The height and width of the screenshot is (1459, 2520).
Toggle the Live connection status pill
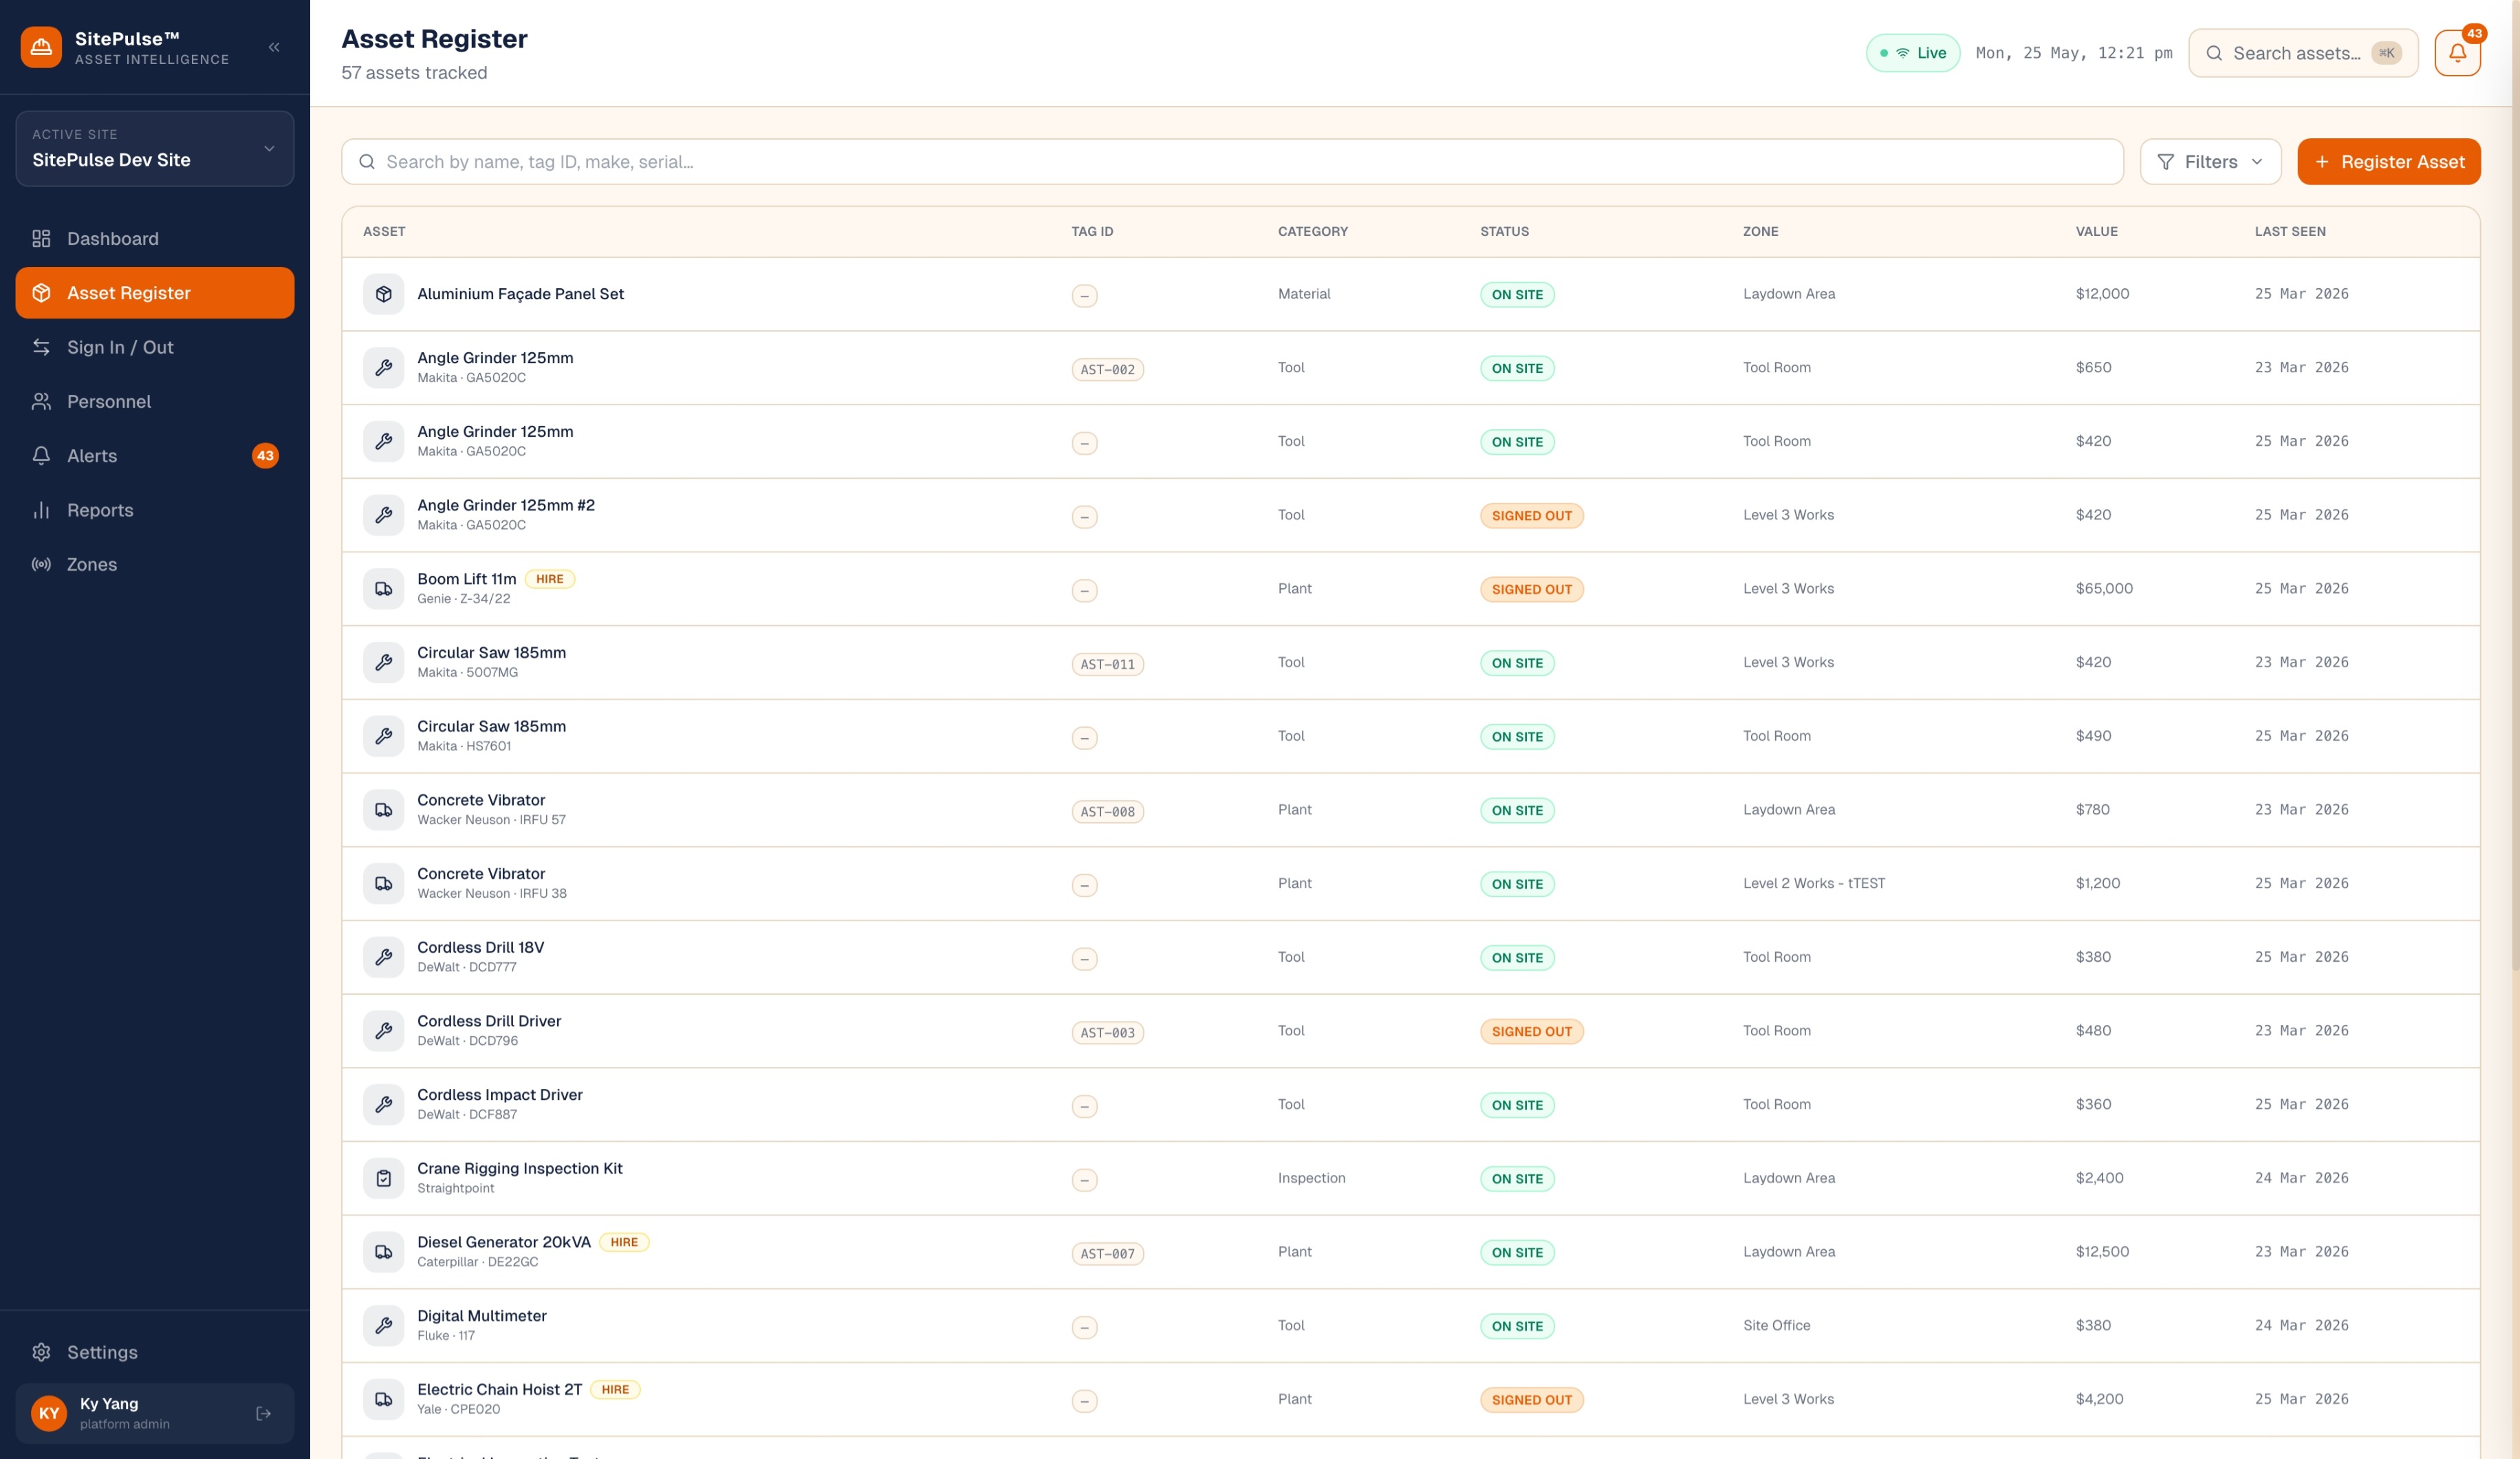pyautogui.click(x=1913, y=53)
